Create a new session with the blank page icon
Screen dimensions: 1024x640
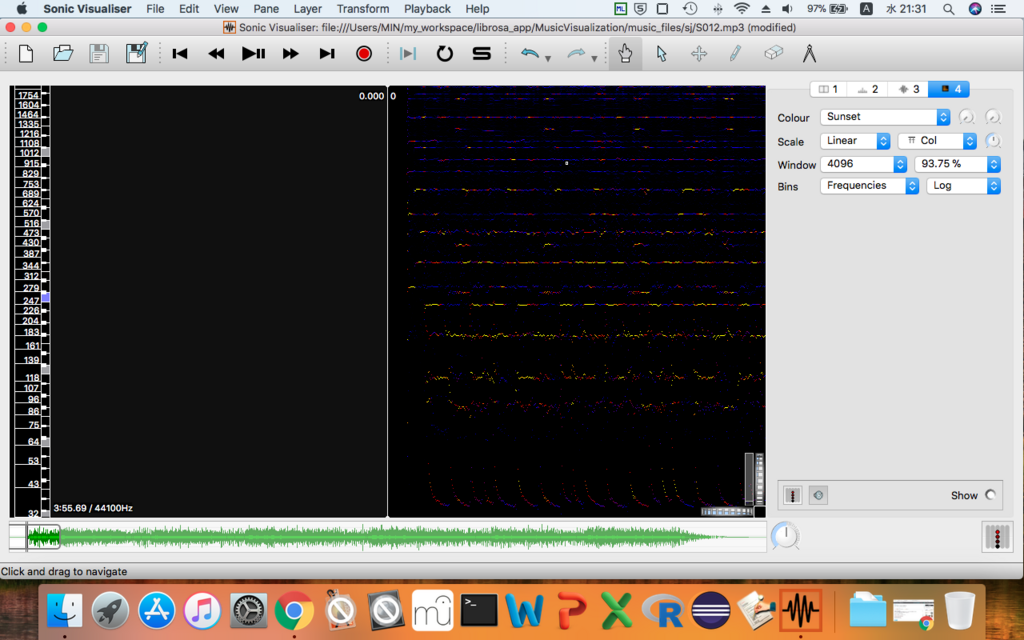(x=26, y=54)
